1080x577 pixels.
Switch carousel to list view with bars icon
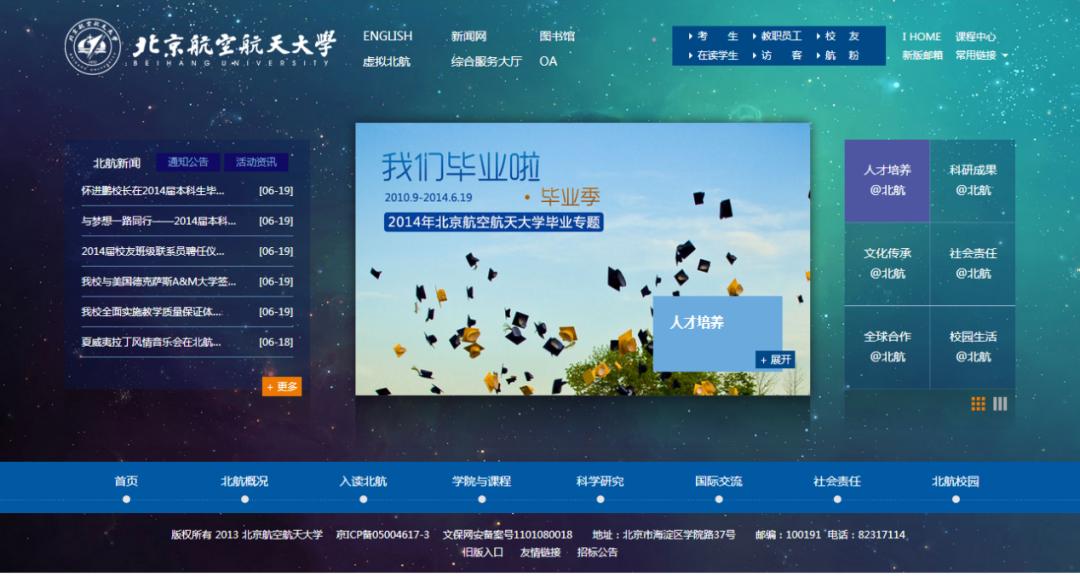coord(1000,403)
